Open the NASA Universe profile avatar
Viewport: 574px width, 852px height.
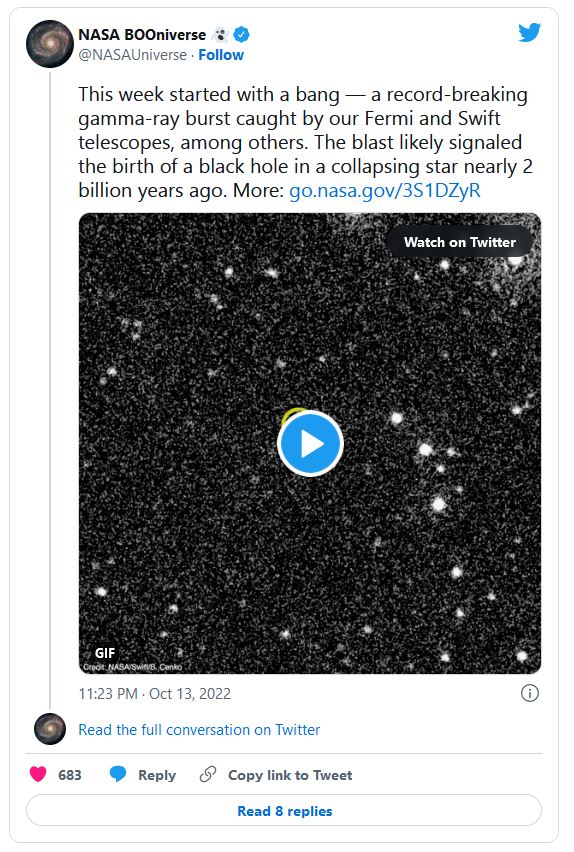point(49,43)
